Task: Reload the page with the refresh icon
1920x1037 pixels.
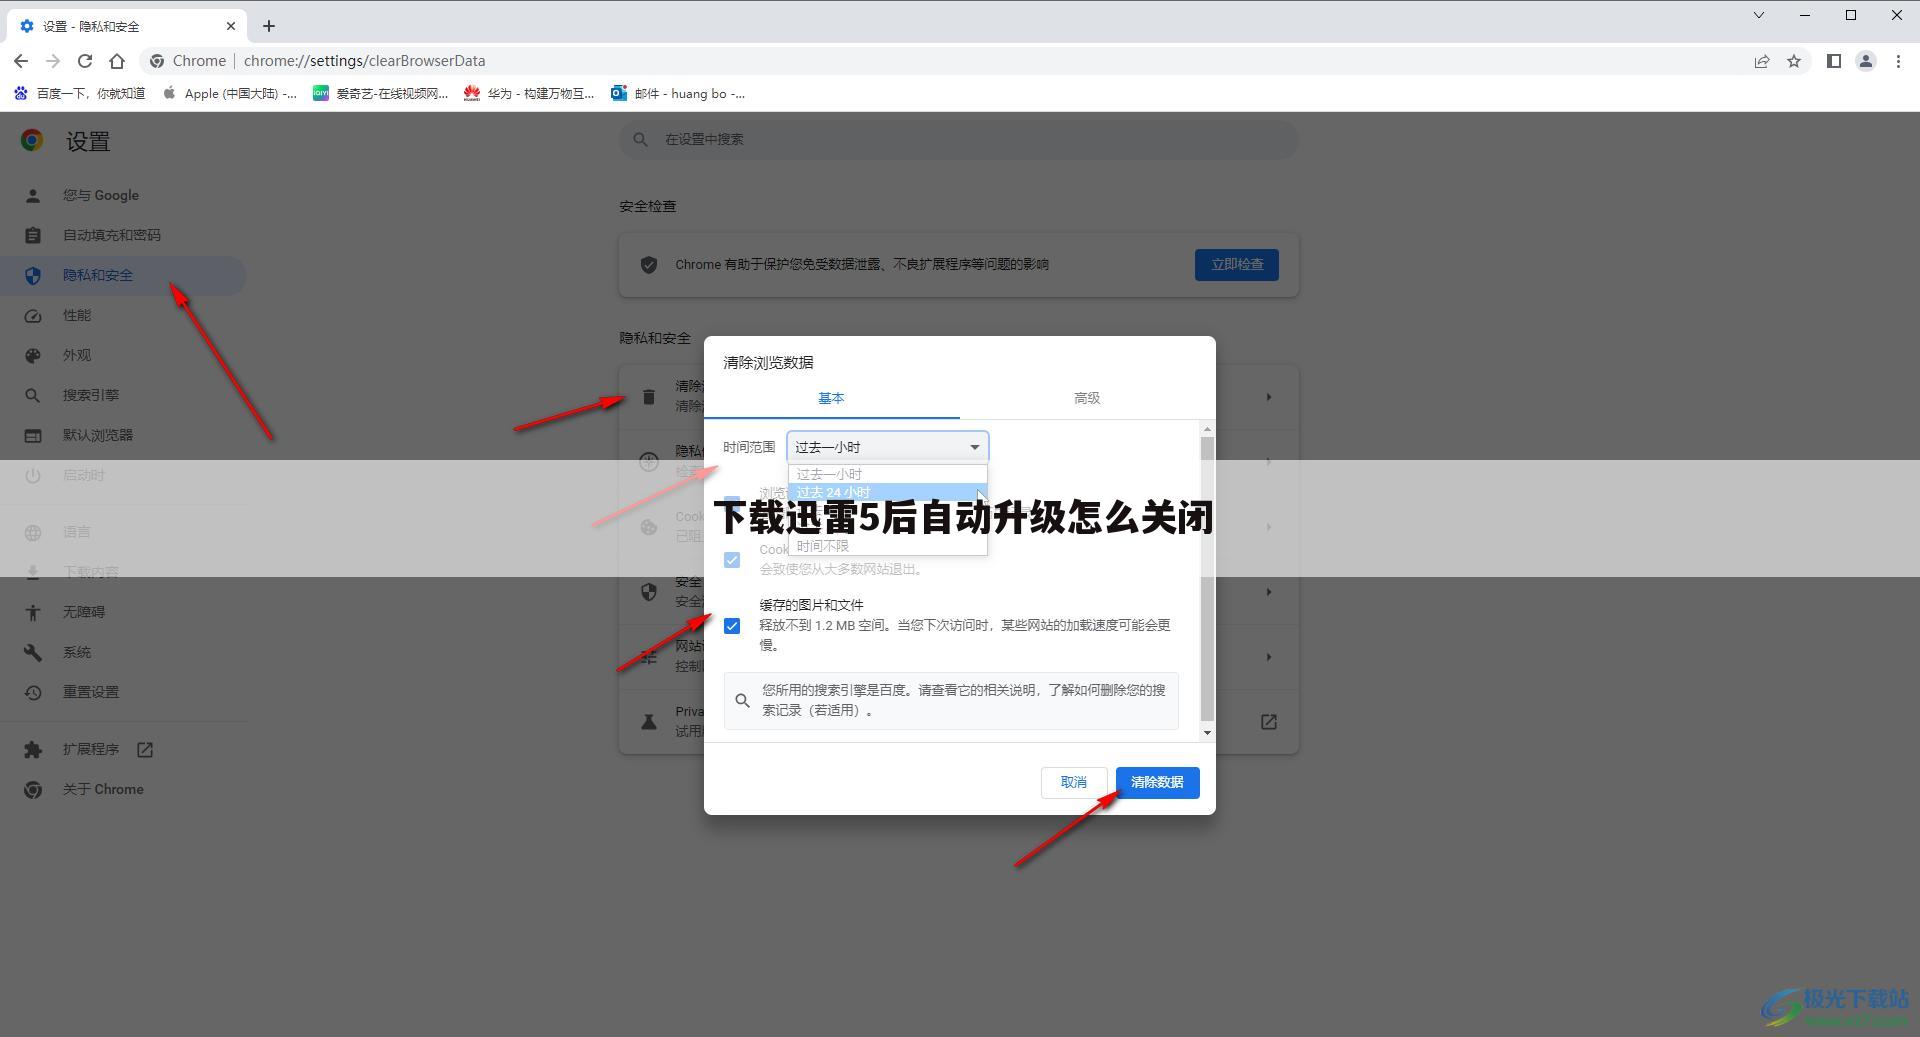Action: (85, 61)
